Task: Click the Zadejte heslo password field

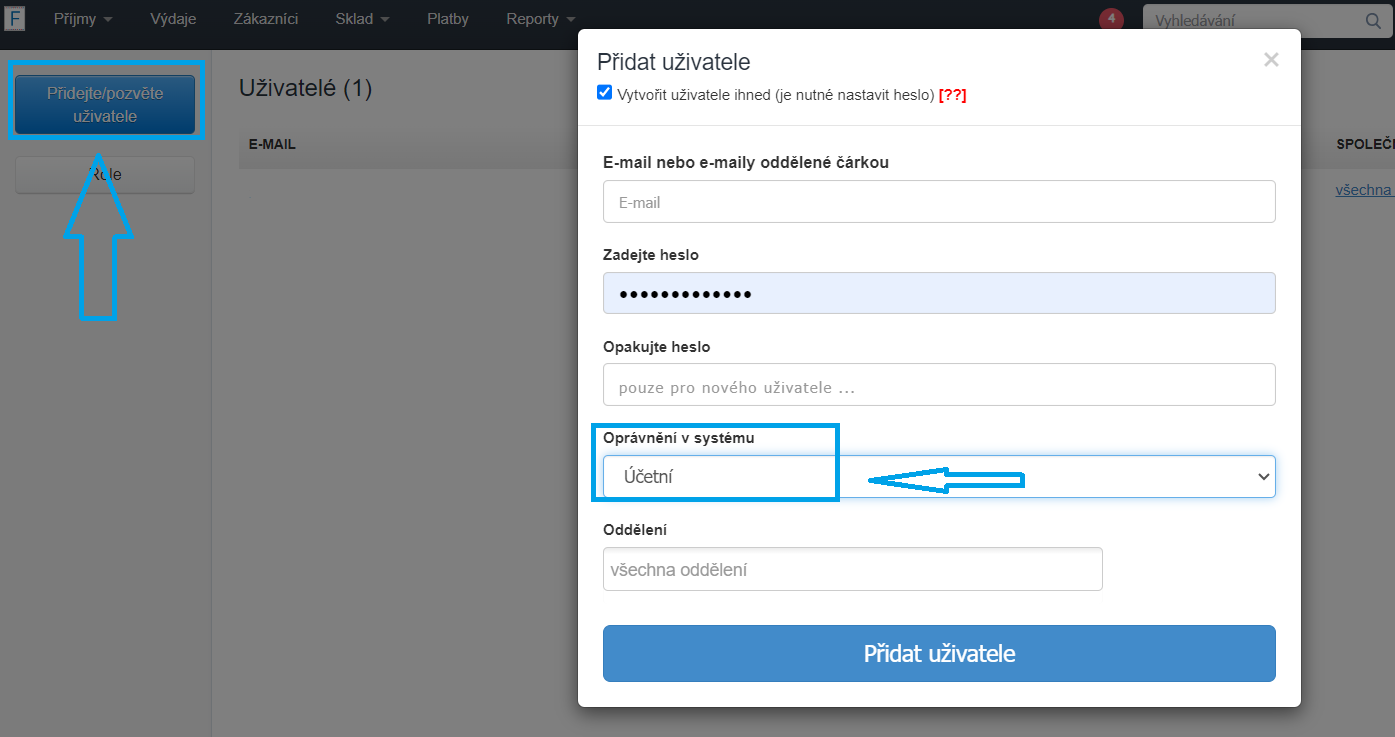Action: pos(939,294)
